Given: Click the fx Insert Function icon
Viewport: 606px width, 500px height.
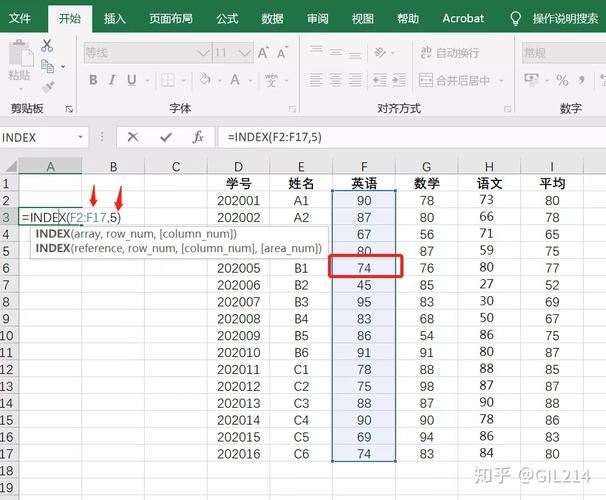Looking at the screenshot, I should click(x=198, y=137).
